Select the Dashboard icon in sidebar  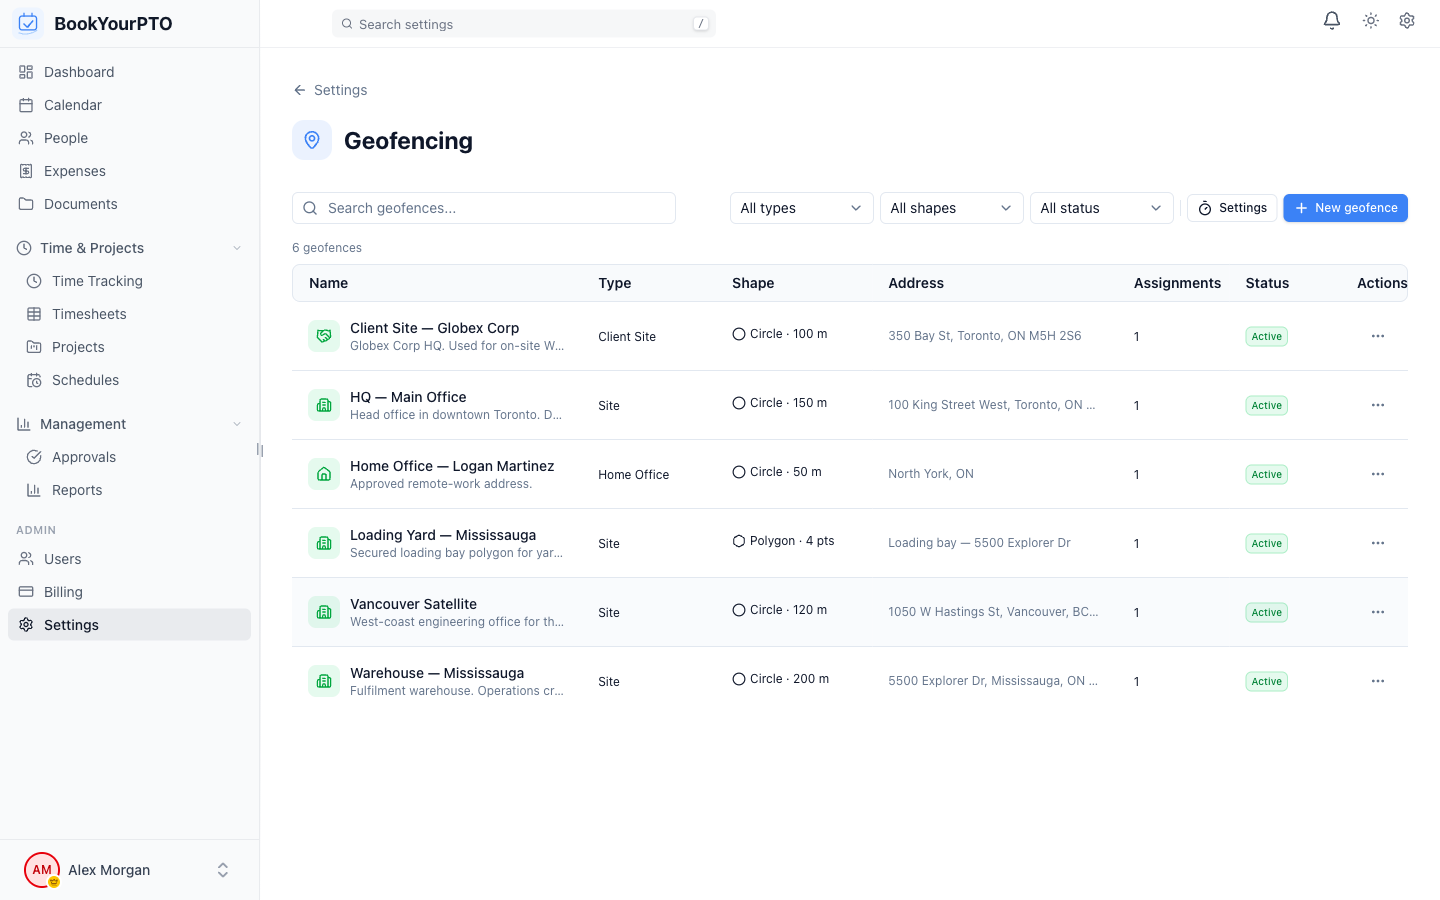click(x=24, y=71)
